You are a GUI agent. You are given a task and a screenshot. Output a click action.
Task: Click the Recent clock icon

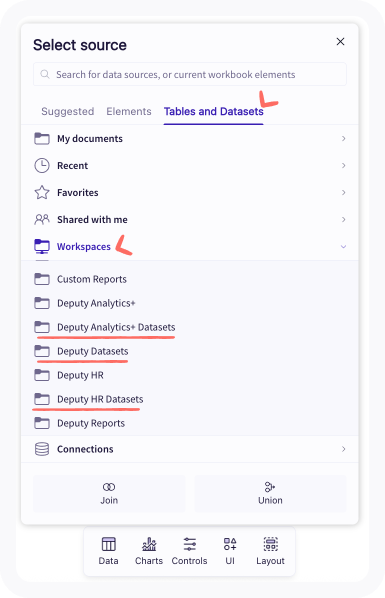coord(42,166)
